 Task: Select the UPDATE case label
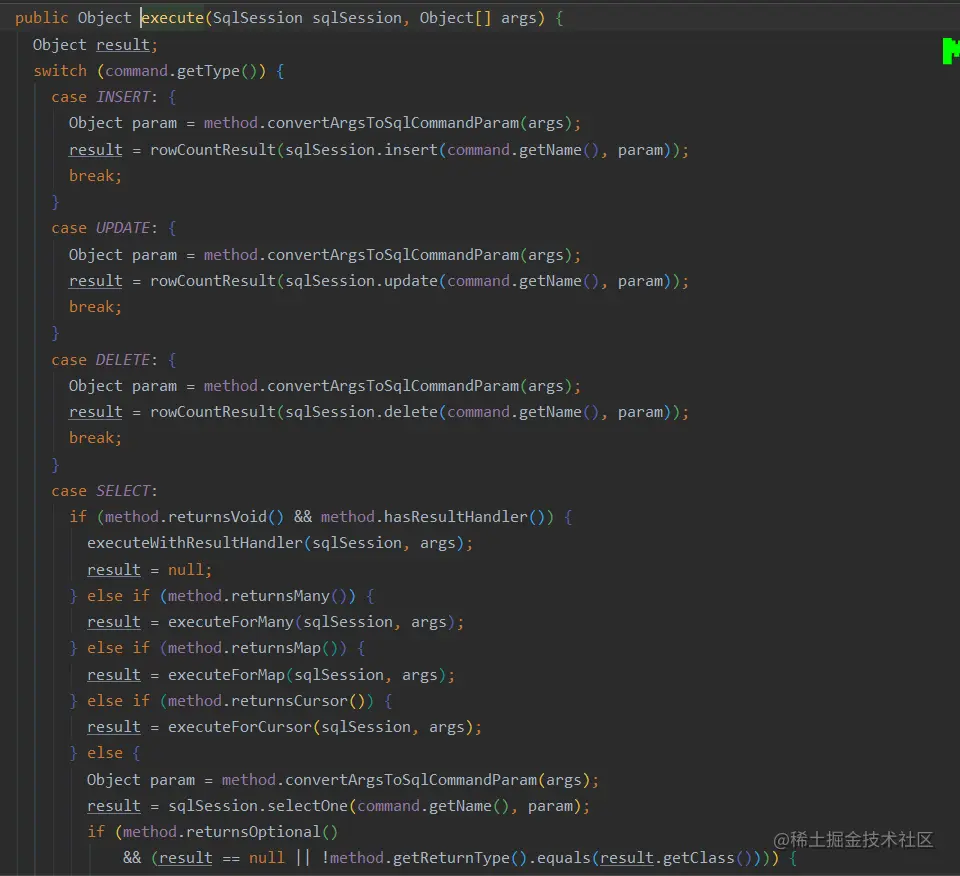pyautogui.click(x=122, y=227)
